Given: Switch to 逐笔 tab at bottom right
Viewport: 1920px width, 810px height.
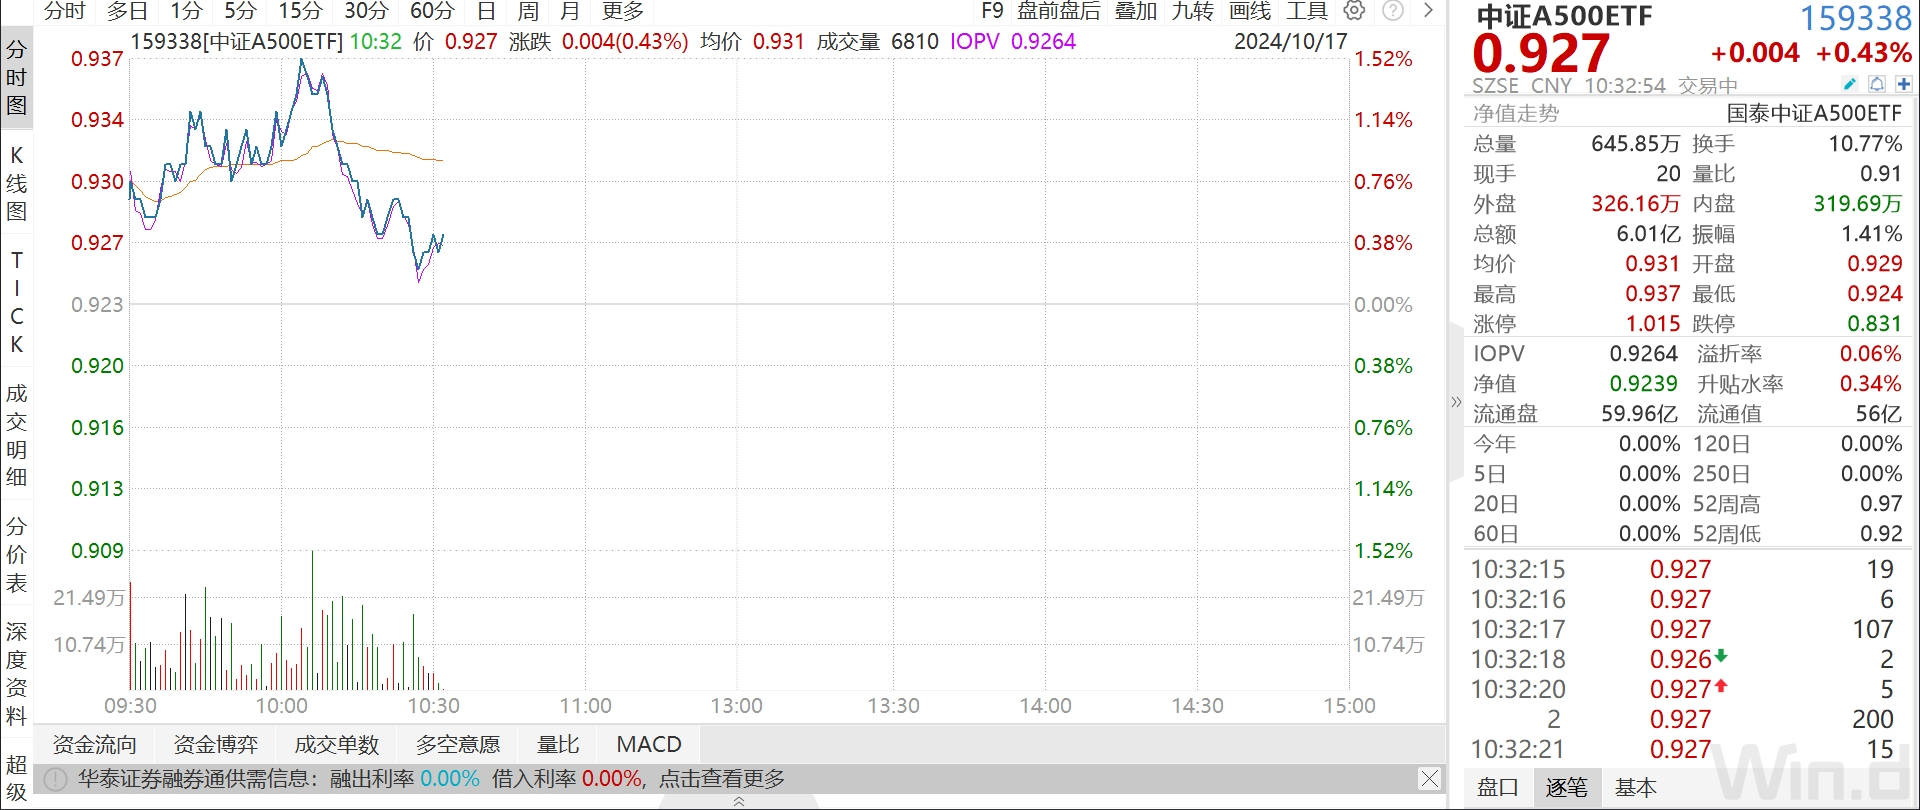Looking at the screenshot, I should tap(1566, 788).
